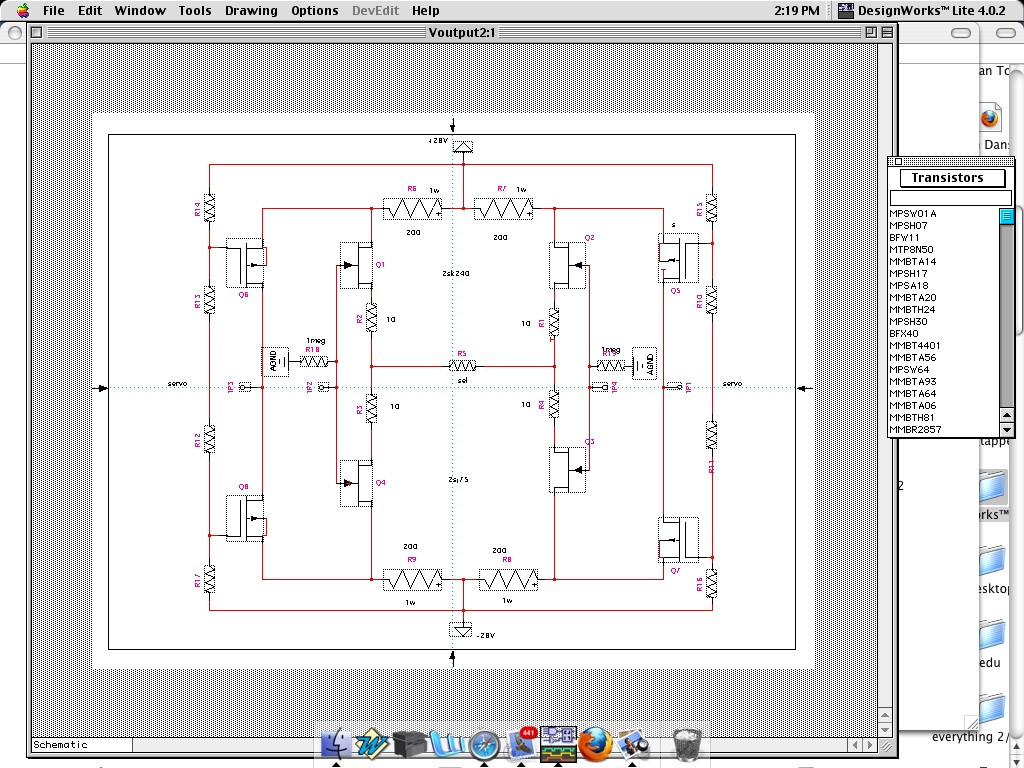Screen dimensions: 1024x768
Task: Select resistor R6 in the schematic
Action: coord(412,209)
